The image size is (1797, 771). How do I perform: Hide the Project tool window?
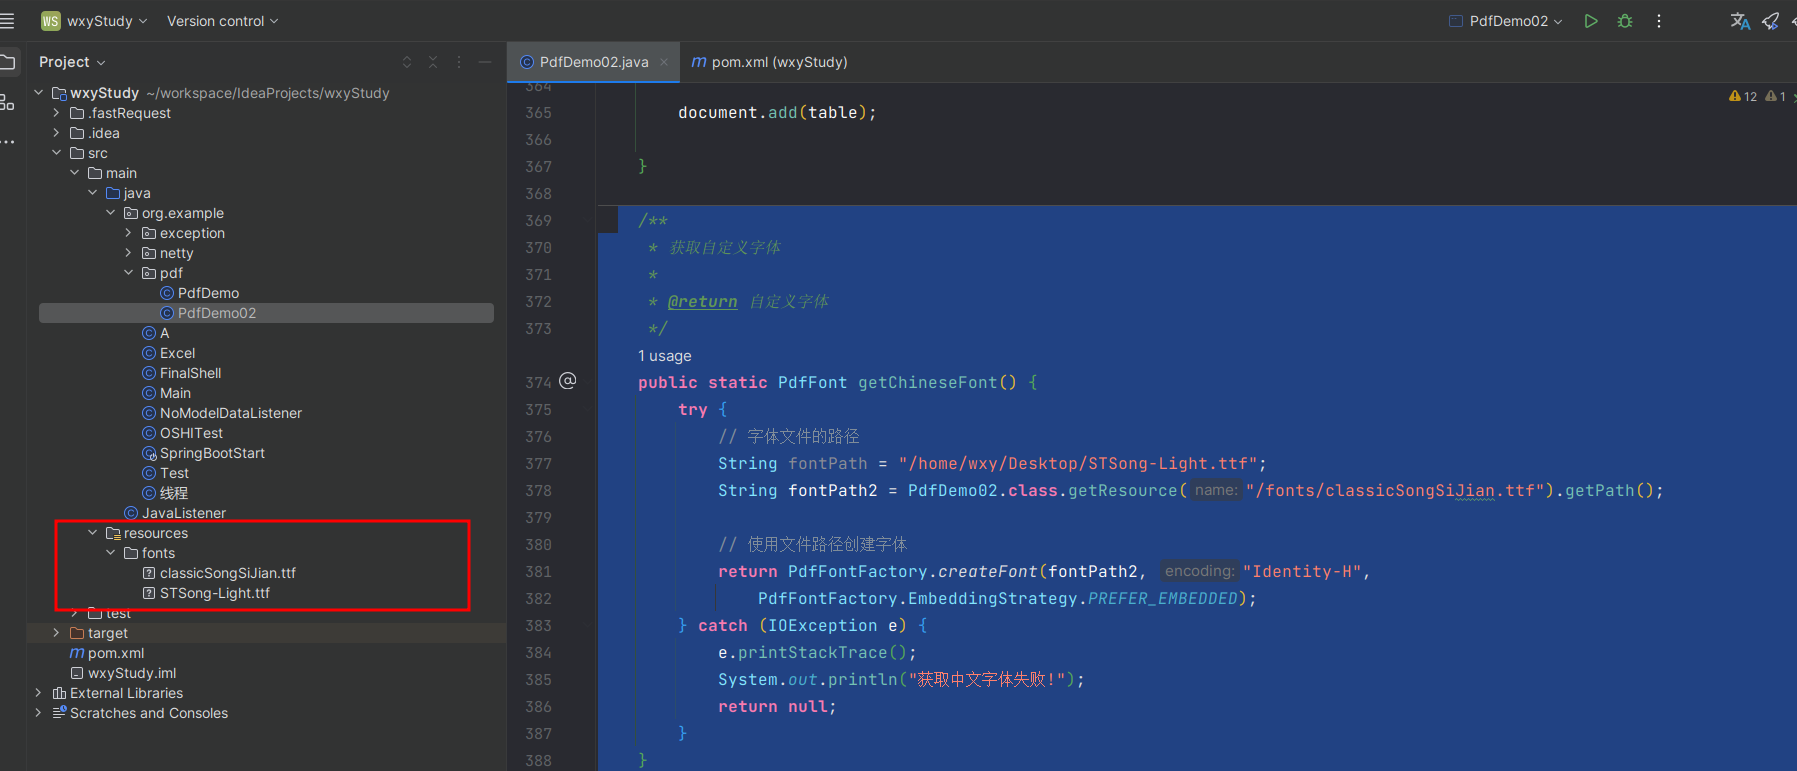pos(485,62)
